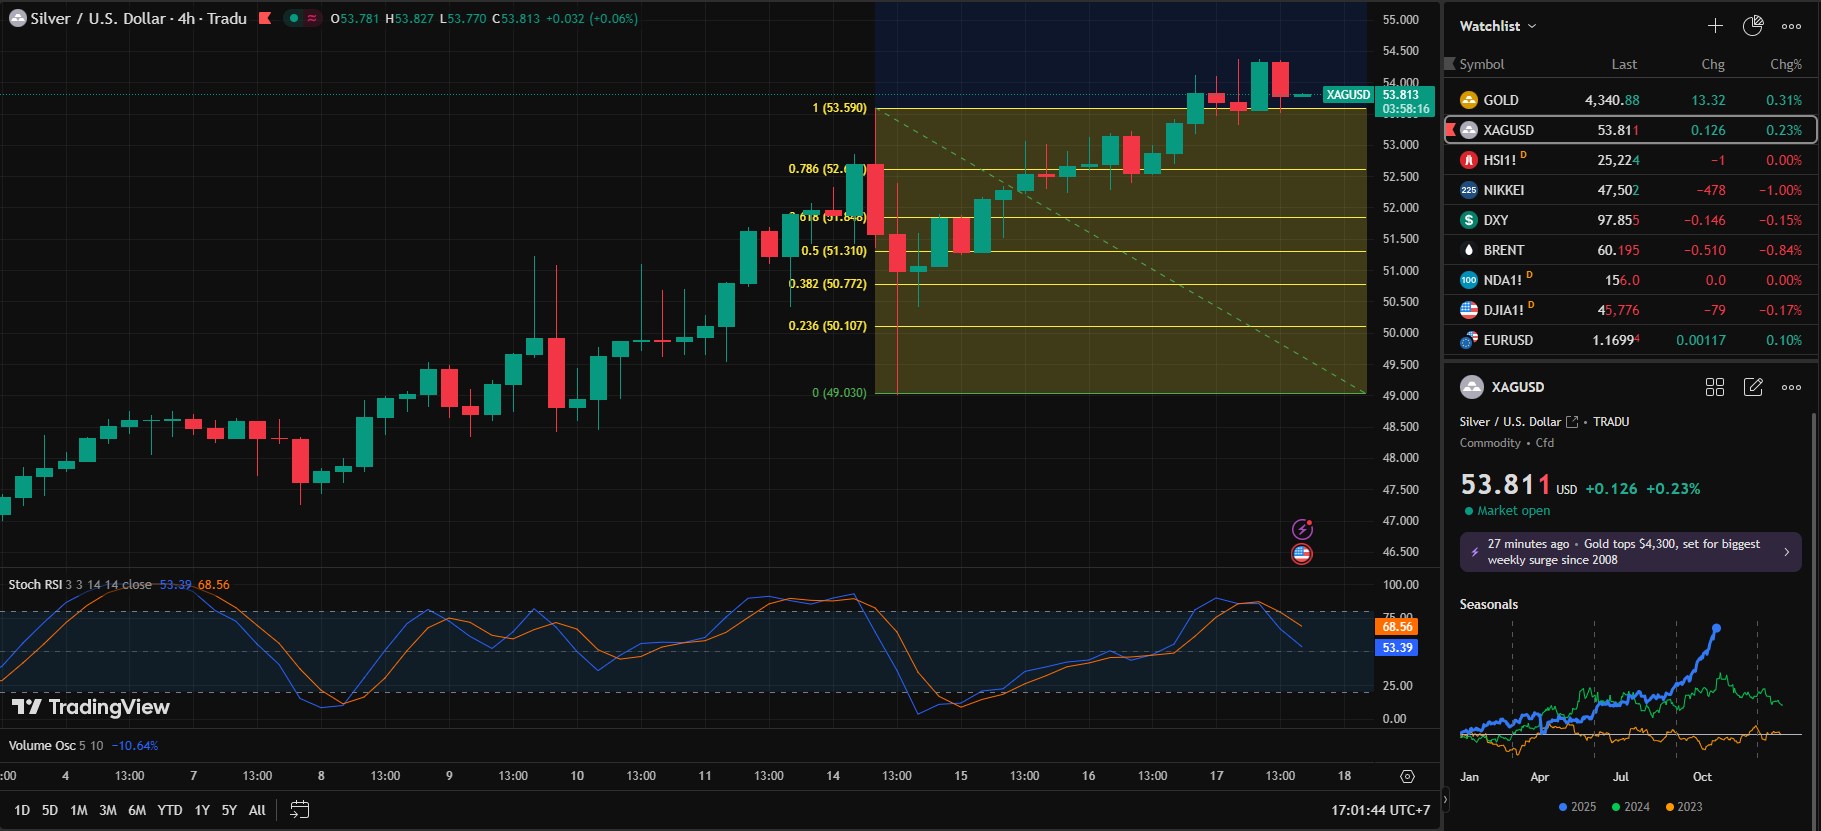Screen dimensions: 1821x831
Task: Toggle the 2025 seasonals series
Action: coord(1577,807)
